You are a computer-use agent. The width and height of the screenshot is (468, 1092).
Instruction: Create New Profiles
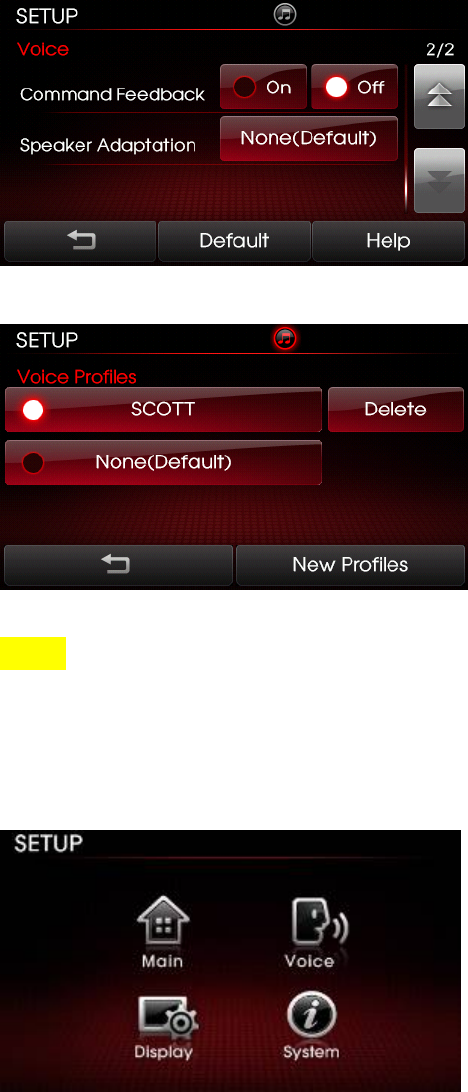(350, 565)
